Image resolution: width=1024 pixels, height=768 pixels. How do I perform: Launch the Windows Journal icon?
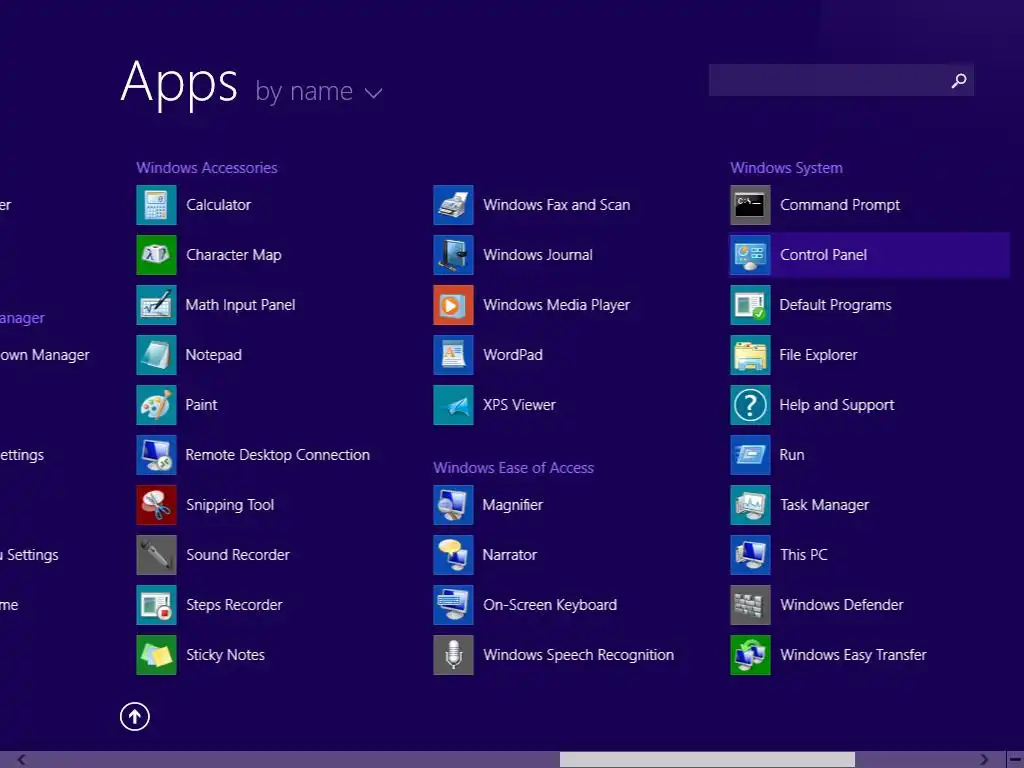coord(453,255)
